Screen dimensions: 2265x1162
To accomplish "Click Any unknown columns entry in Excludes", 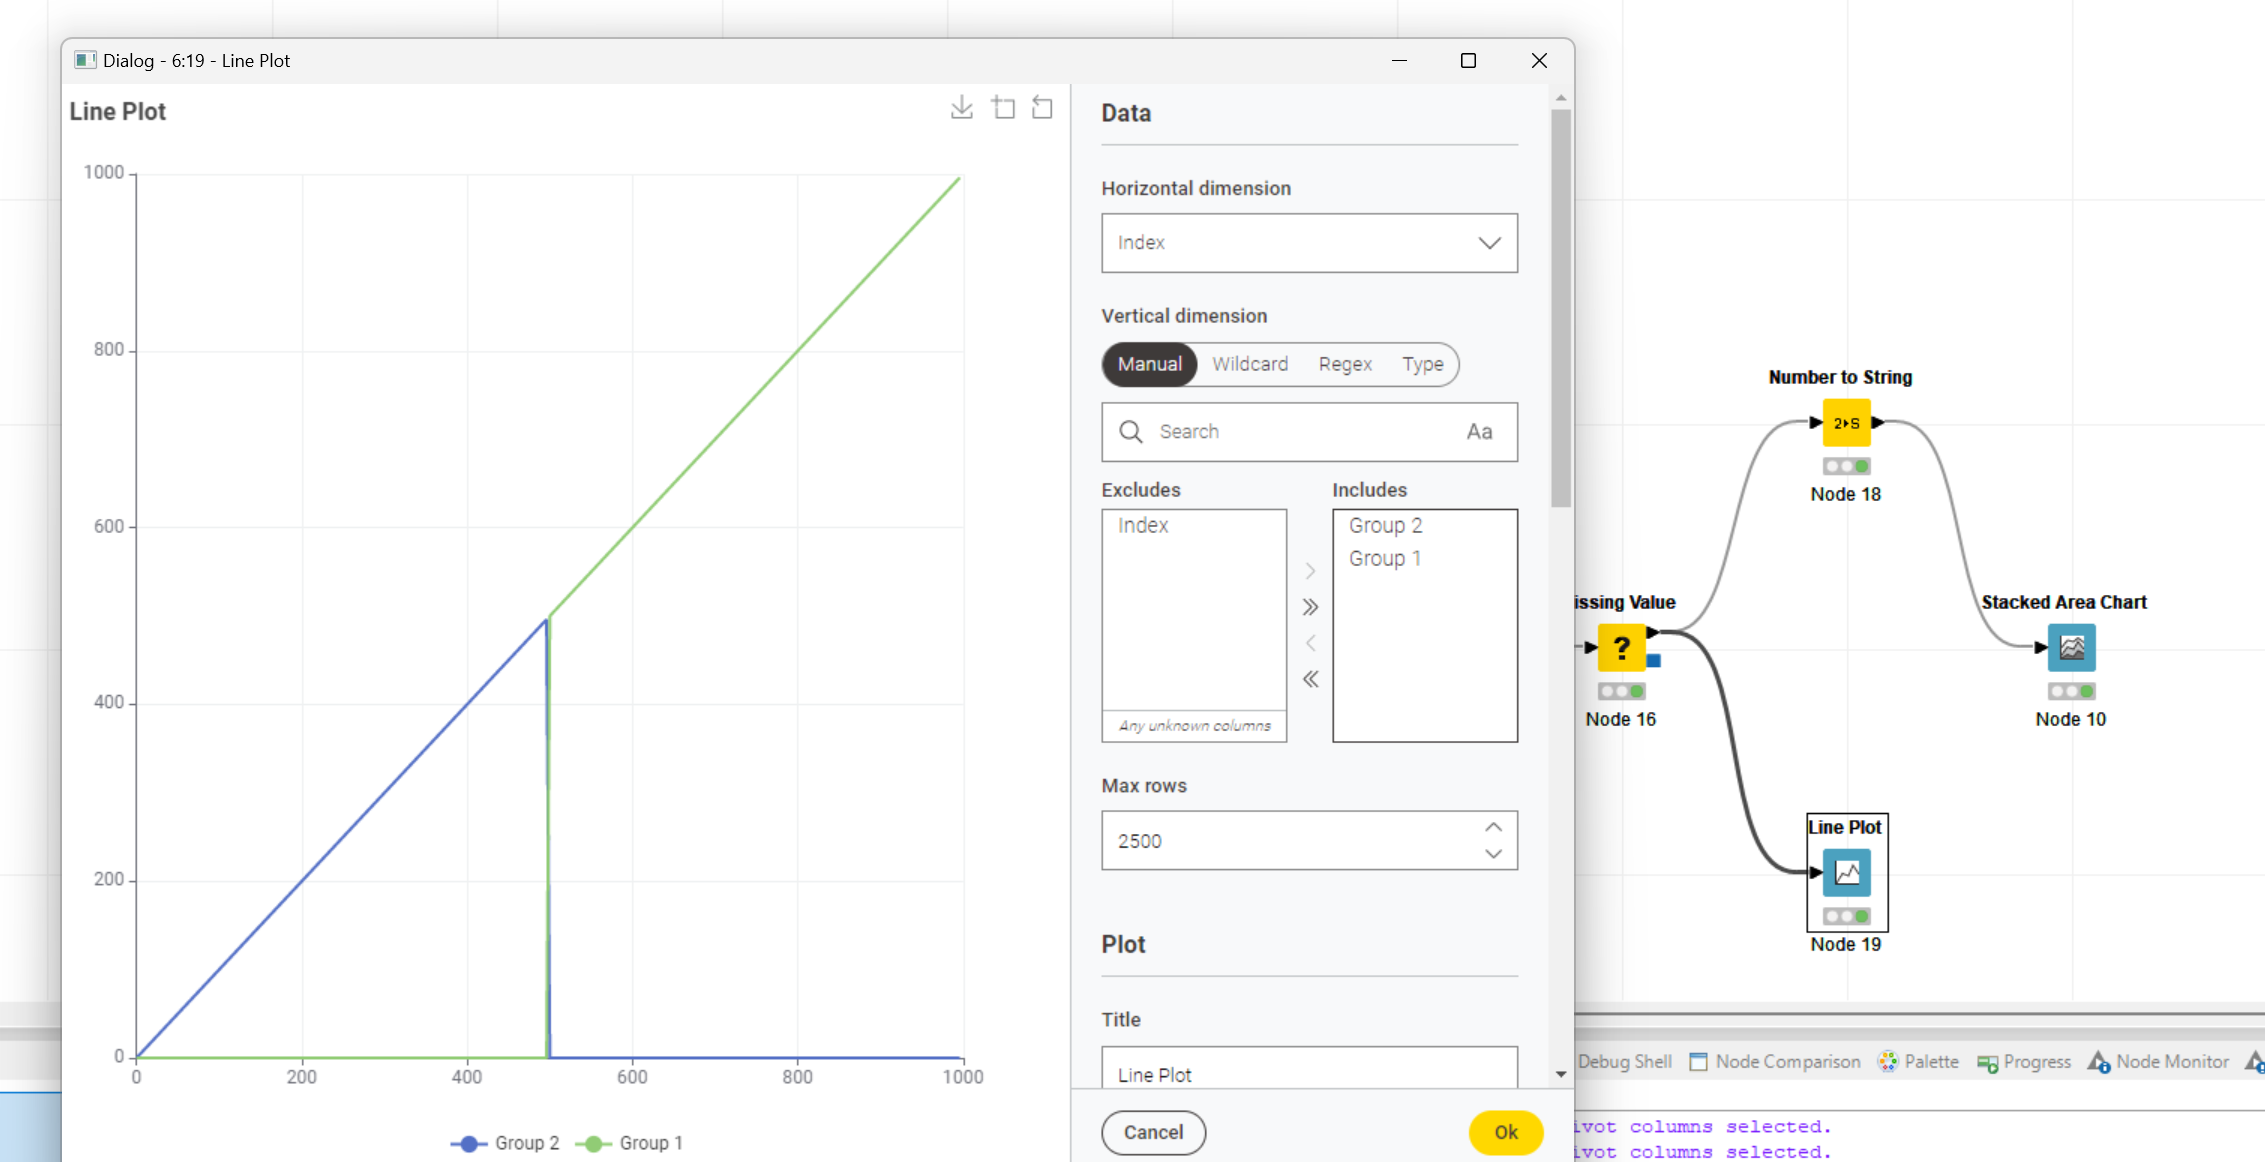I will click(1194, 726).
